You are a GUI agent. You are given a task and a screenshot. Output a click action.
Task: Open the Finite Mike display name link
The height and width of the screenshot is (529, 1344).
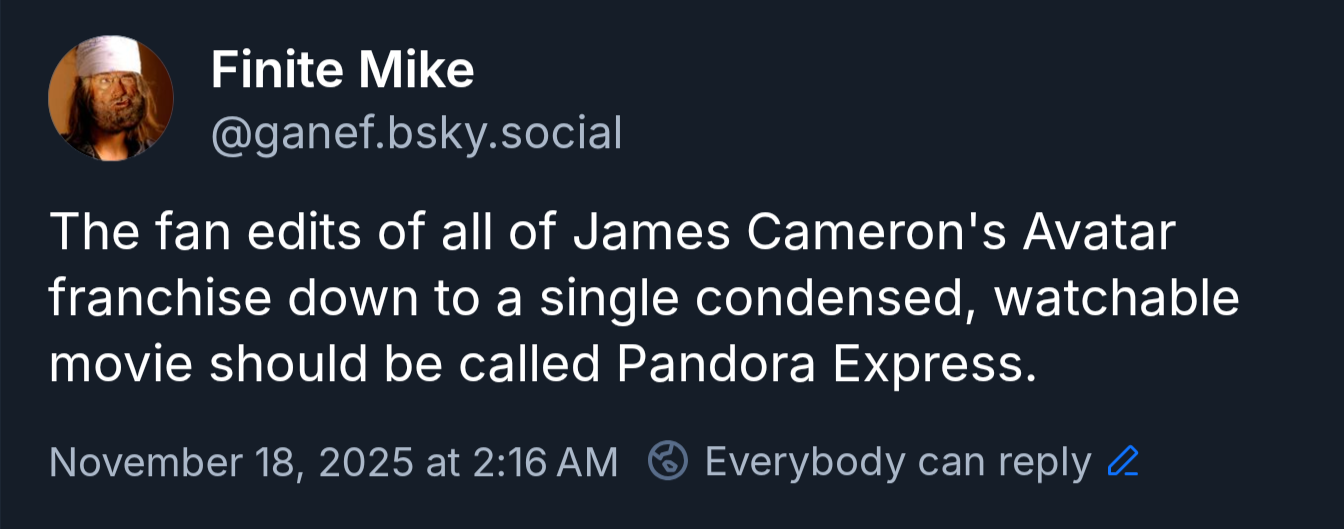click(x=342, y=71)
